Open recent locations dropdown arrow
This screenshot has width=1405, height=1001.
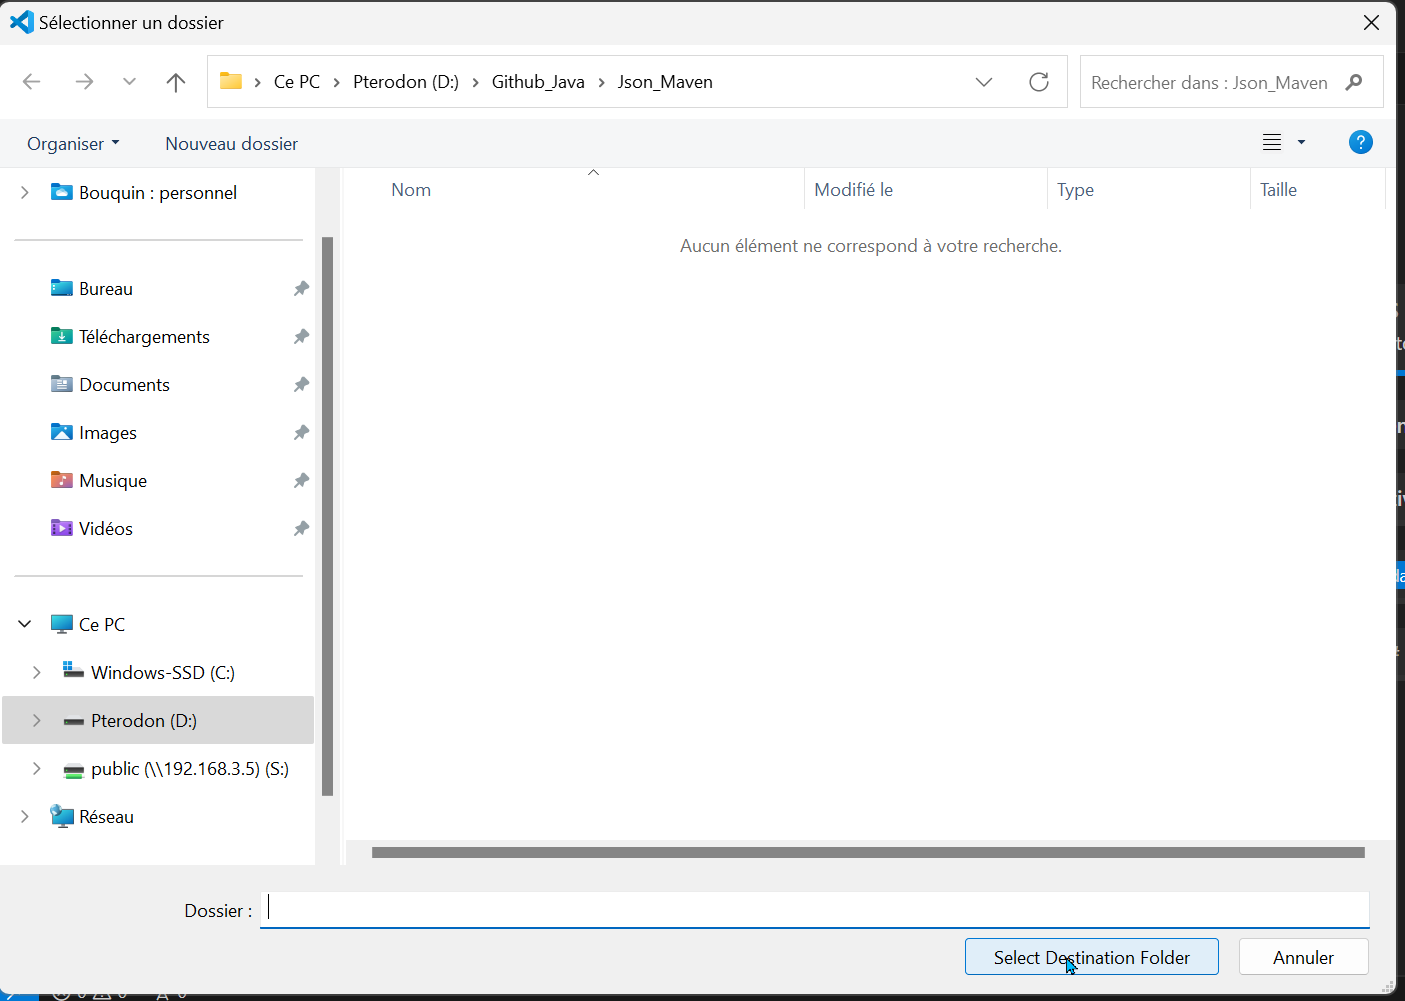[129, 82]
